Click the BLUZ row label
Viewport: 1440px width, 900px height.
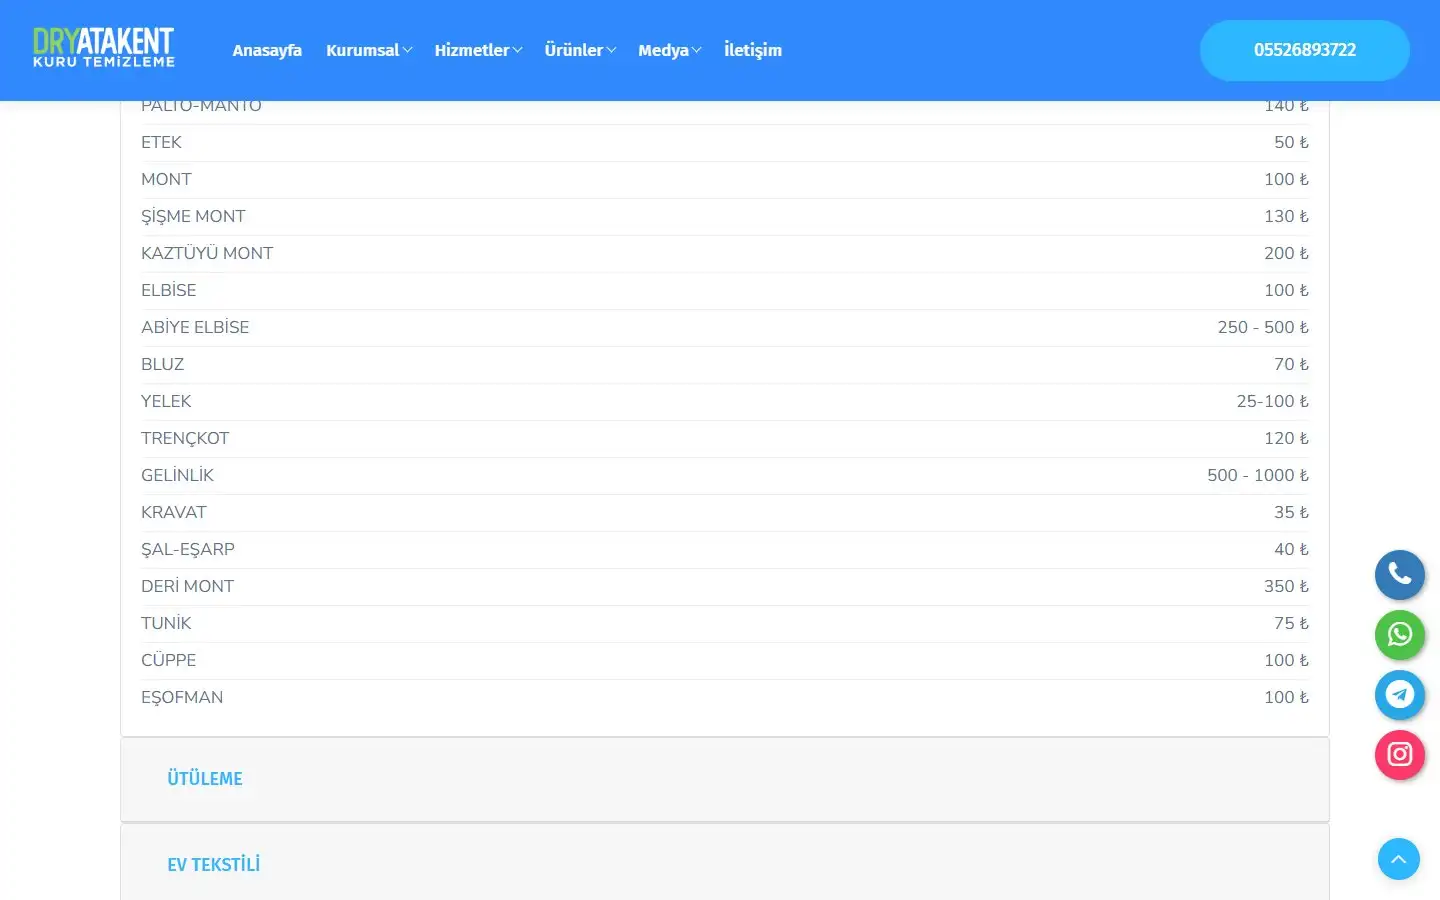(x=163, y=364)
